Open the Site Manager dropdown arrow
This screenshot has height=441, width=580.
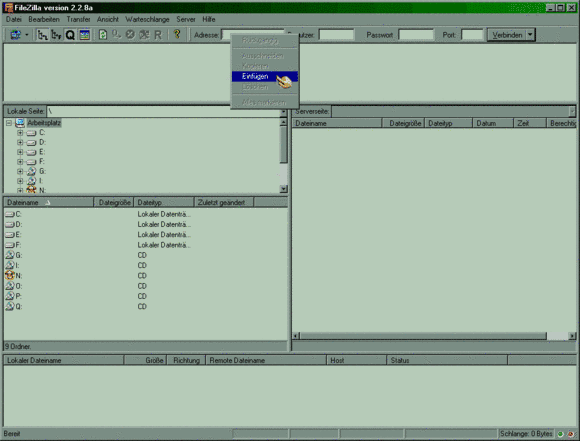(x=27, y=35)
